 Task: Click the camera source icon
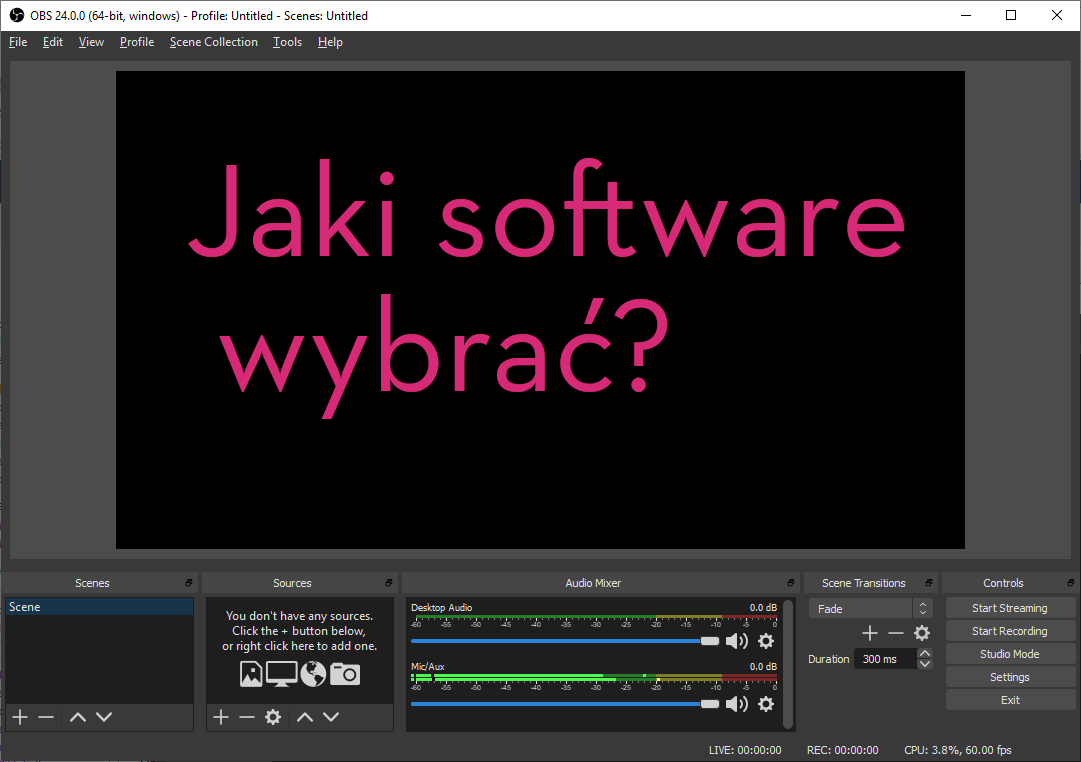[x=345, y=674]
